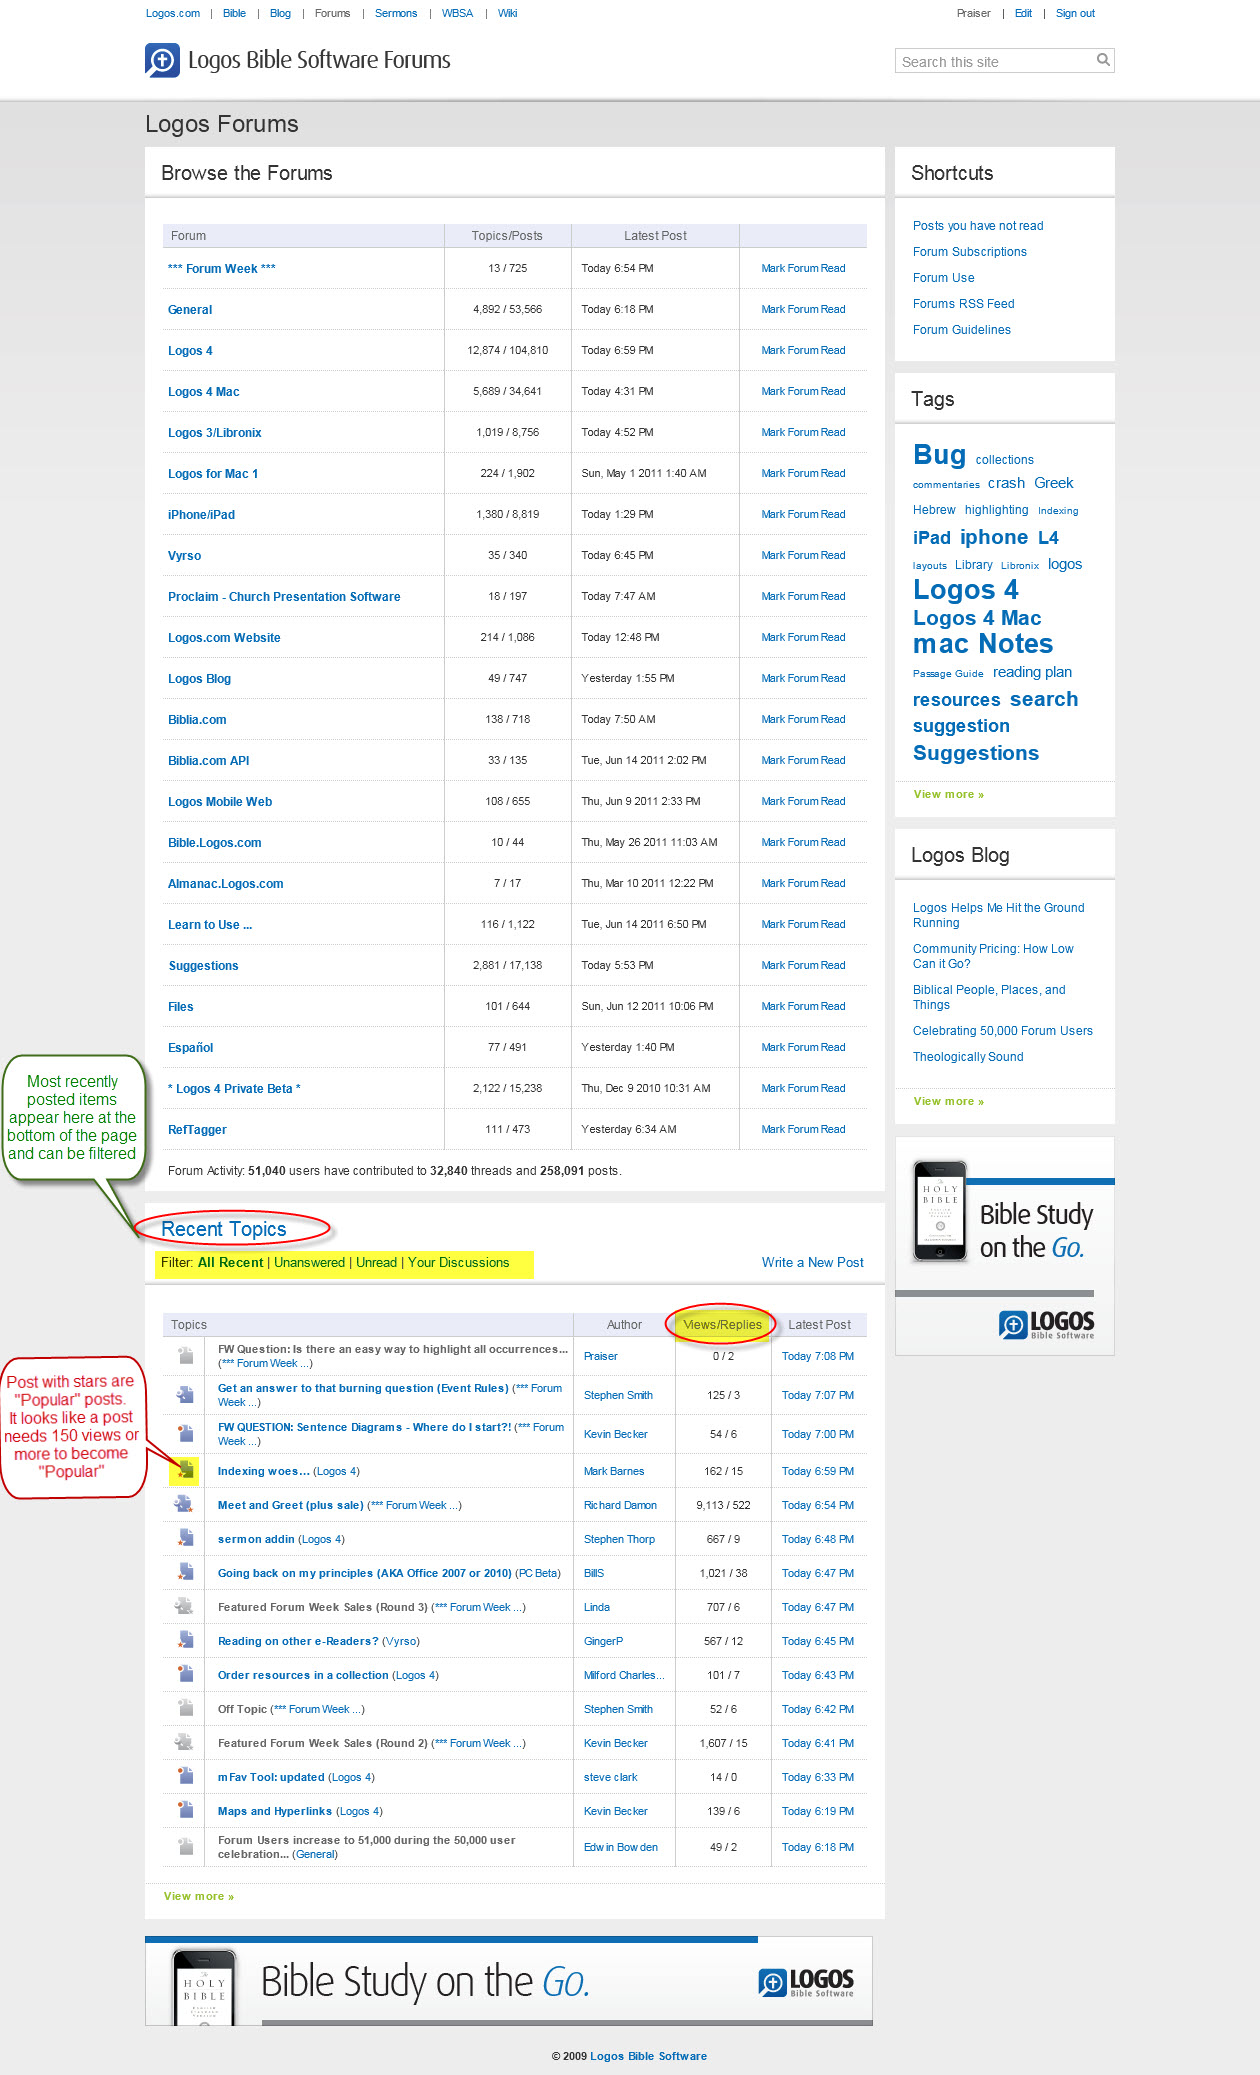Open the RefTagger forum
Viewport: 1260px width, 2075px height.
(x=197, y=1129)
